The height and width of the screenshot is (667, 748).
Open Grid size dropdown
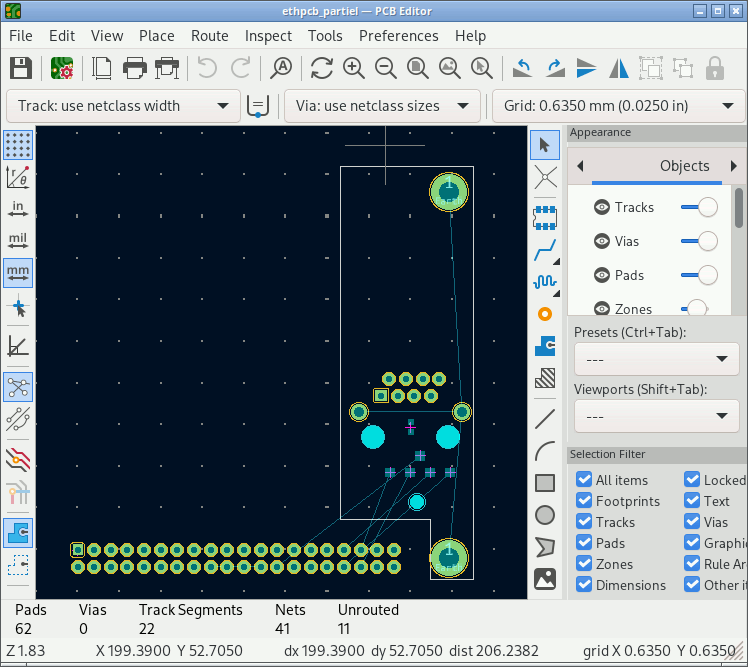[618, 106]
